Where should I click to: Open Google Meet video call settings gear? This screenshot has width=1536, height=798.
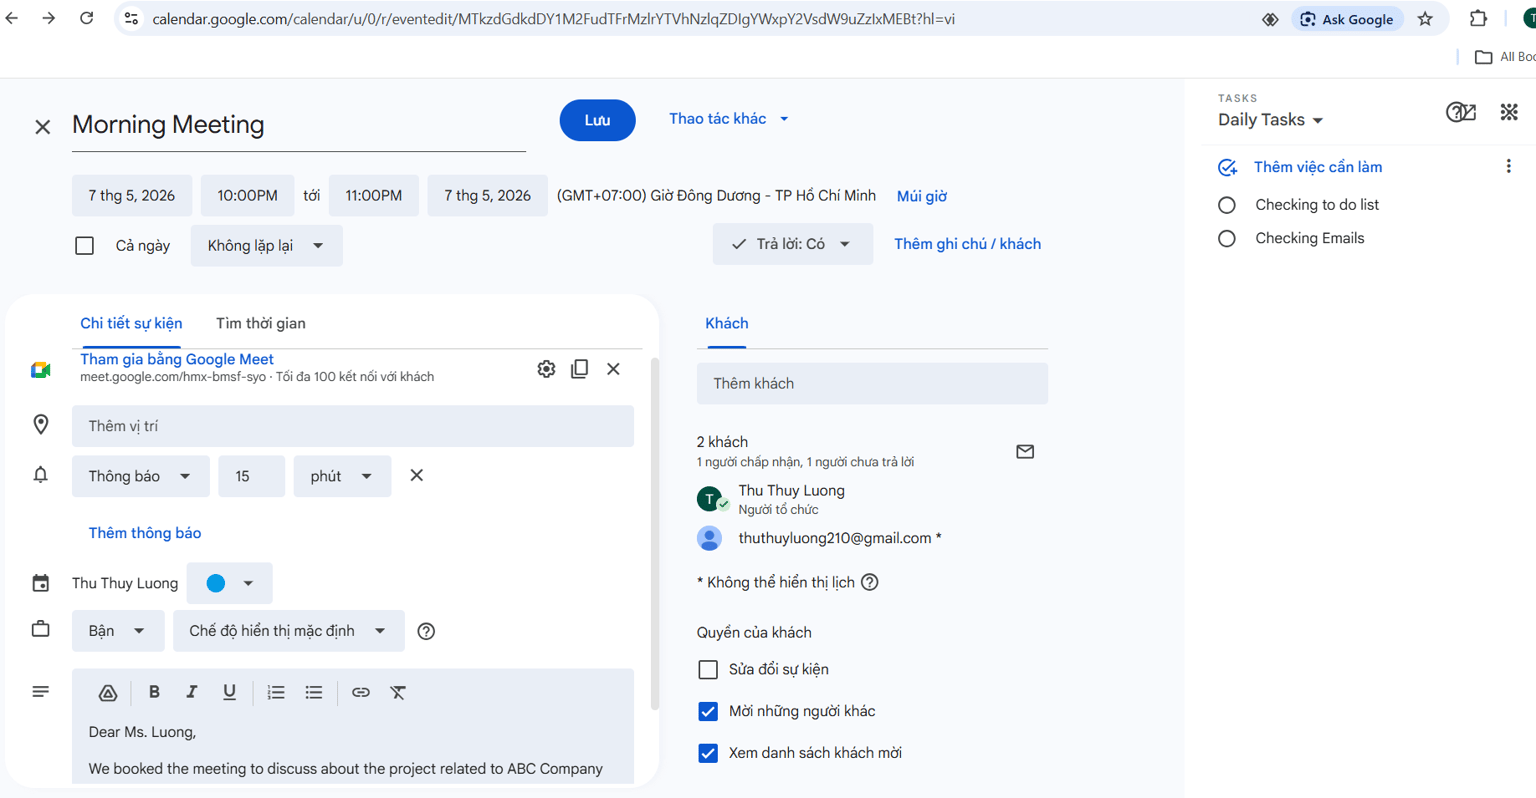click(x=546, y=369)
